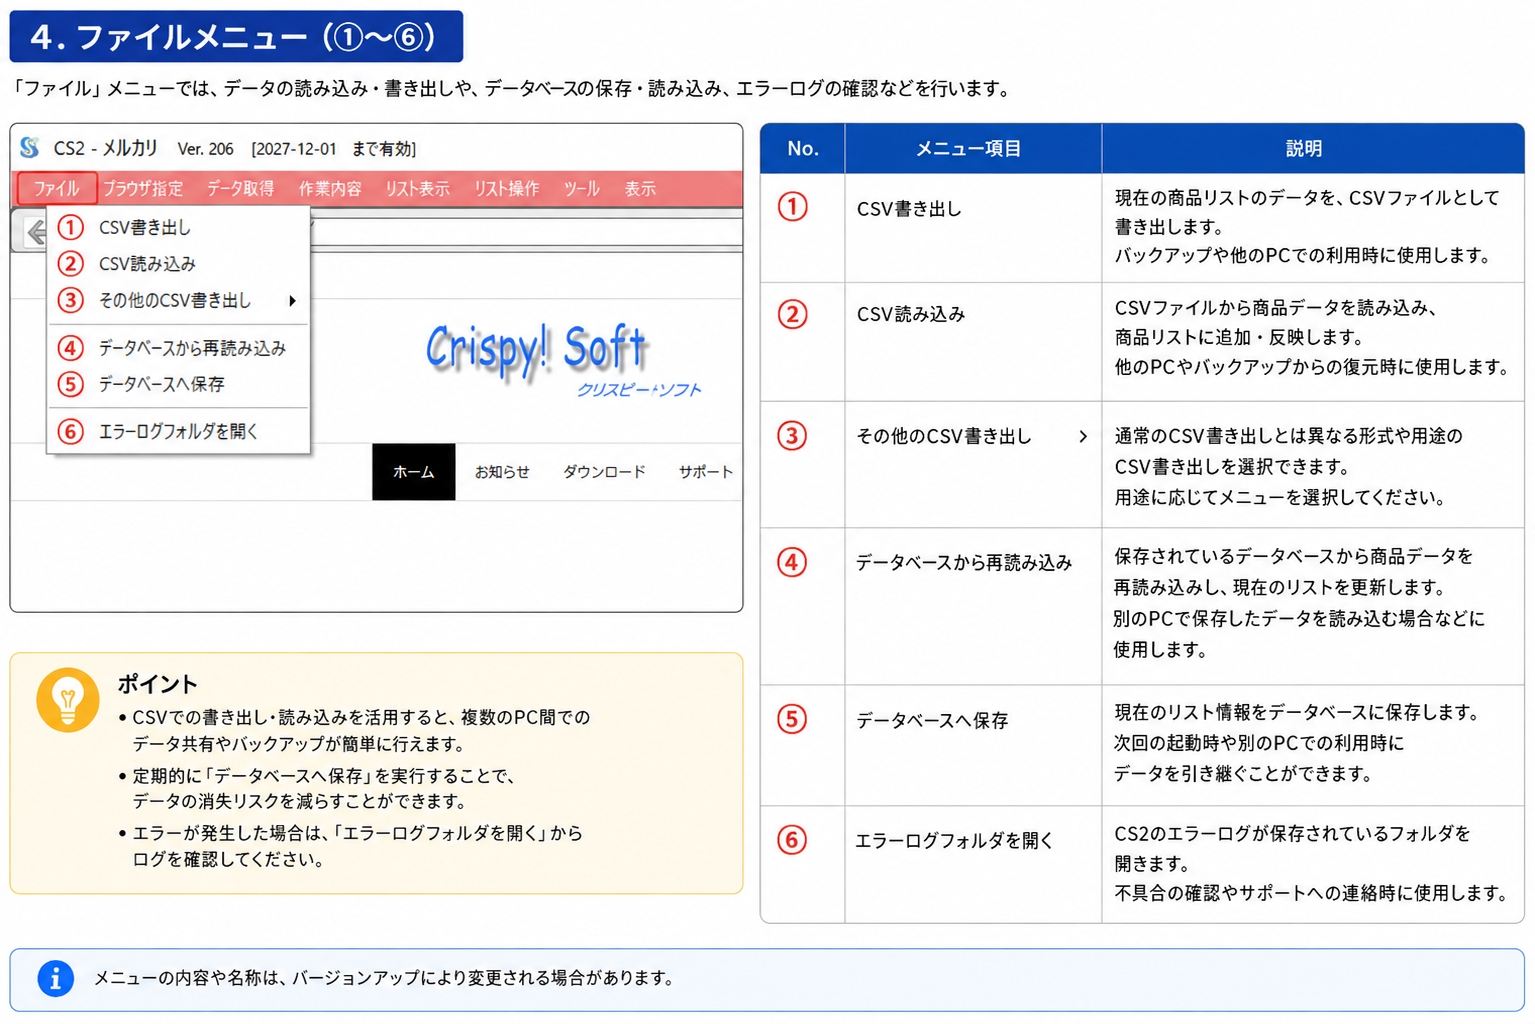Image resolution: width=1535 pixels, height=1024 pixels.
Task: Click the 説明 table header
Action: click(x=1313, y=148)
